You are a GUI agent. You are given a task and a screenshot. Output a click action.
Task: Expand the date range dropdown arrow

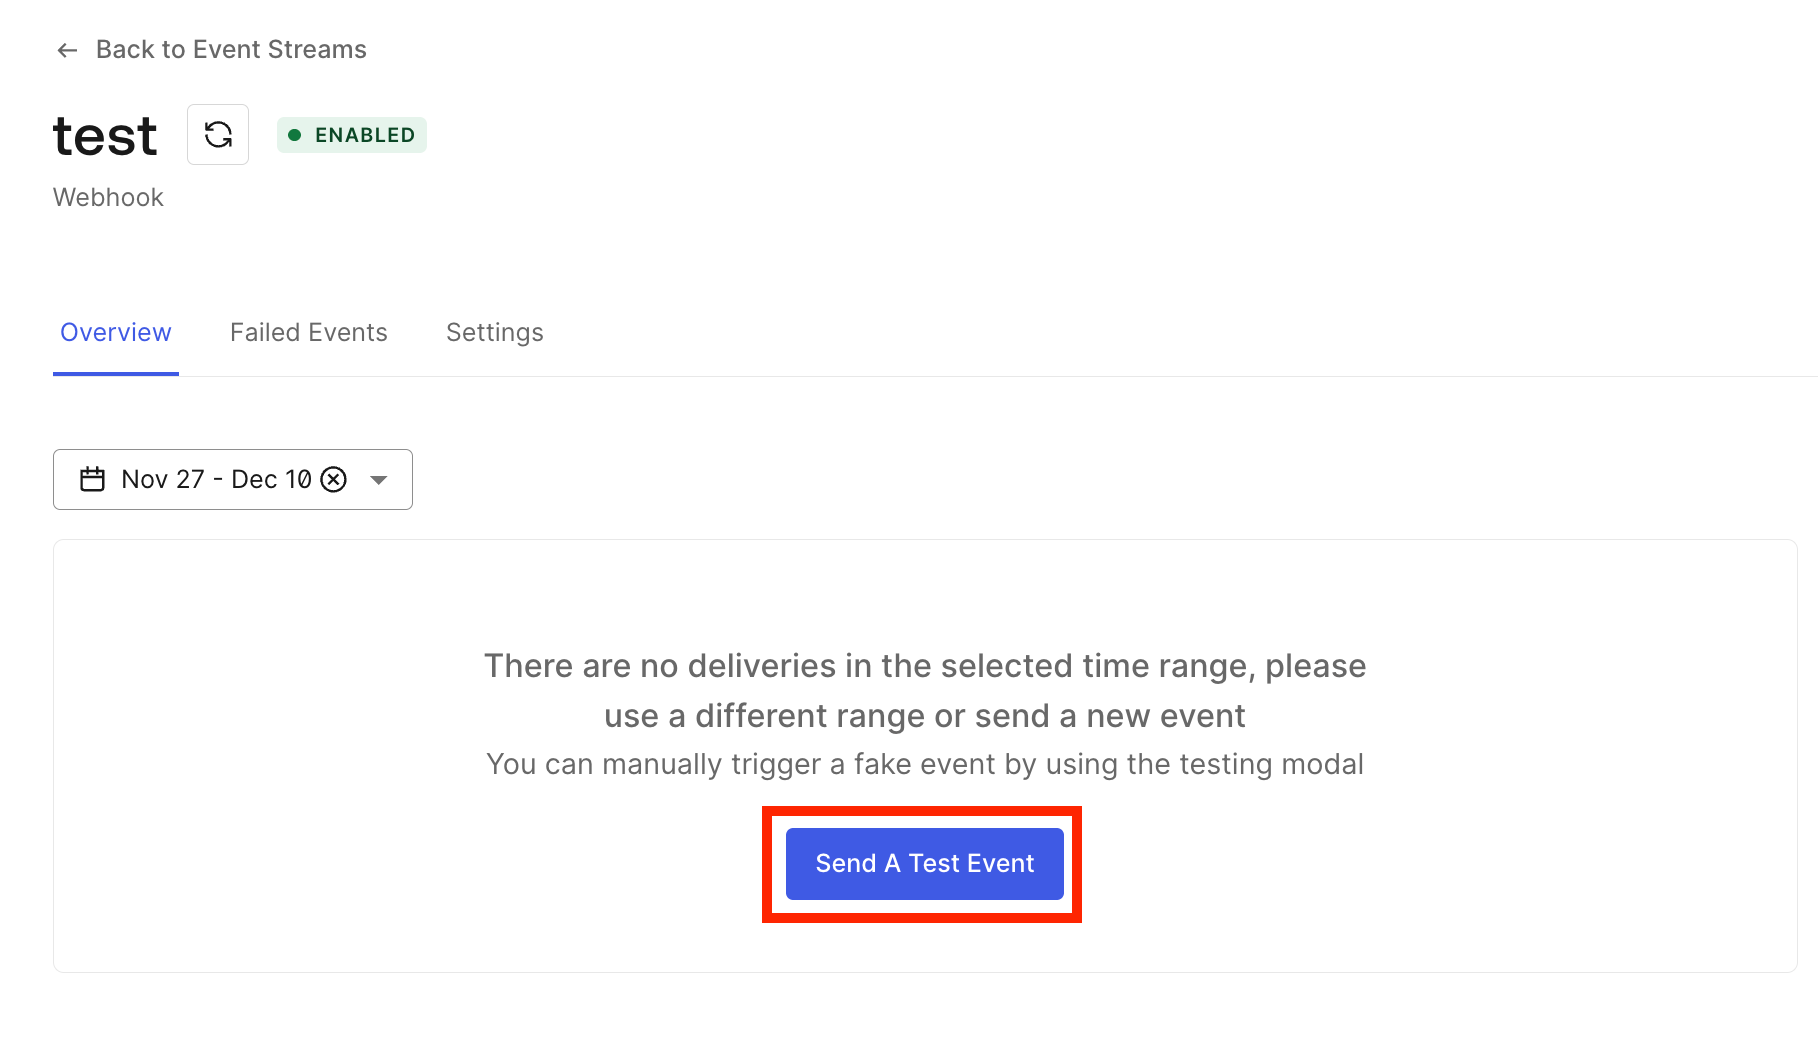(x=379, y=480)
